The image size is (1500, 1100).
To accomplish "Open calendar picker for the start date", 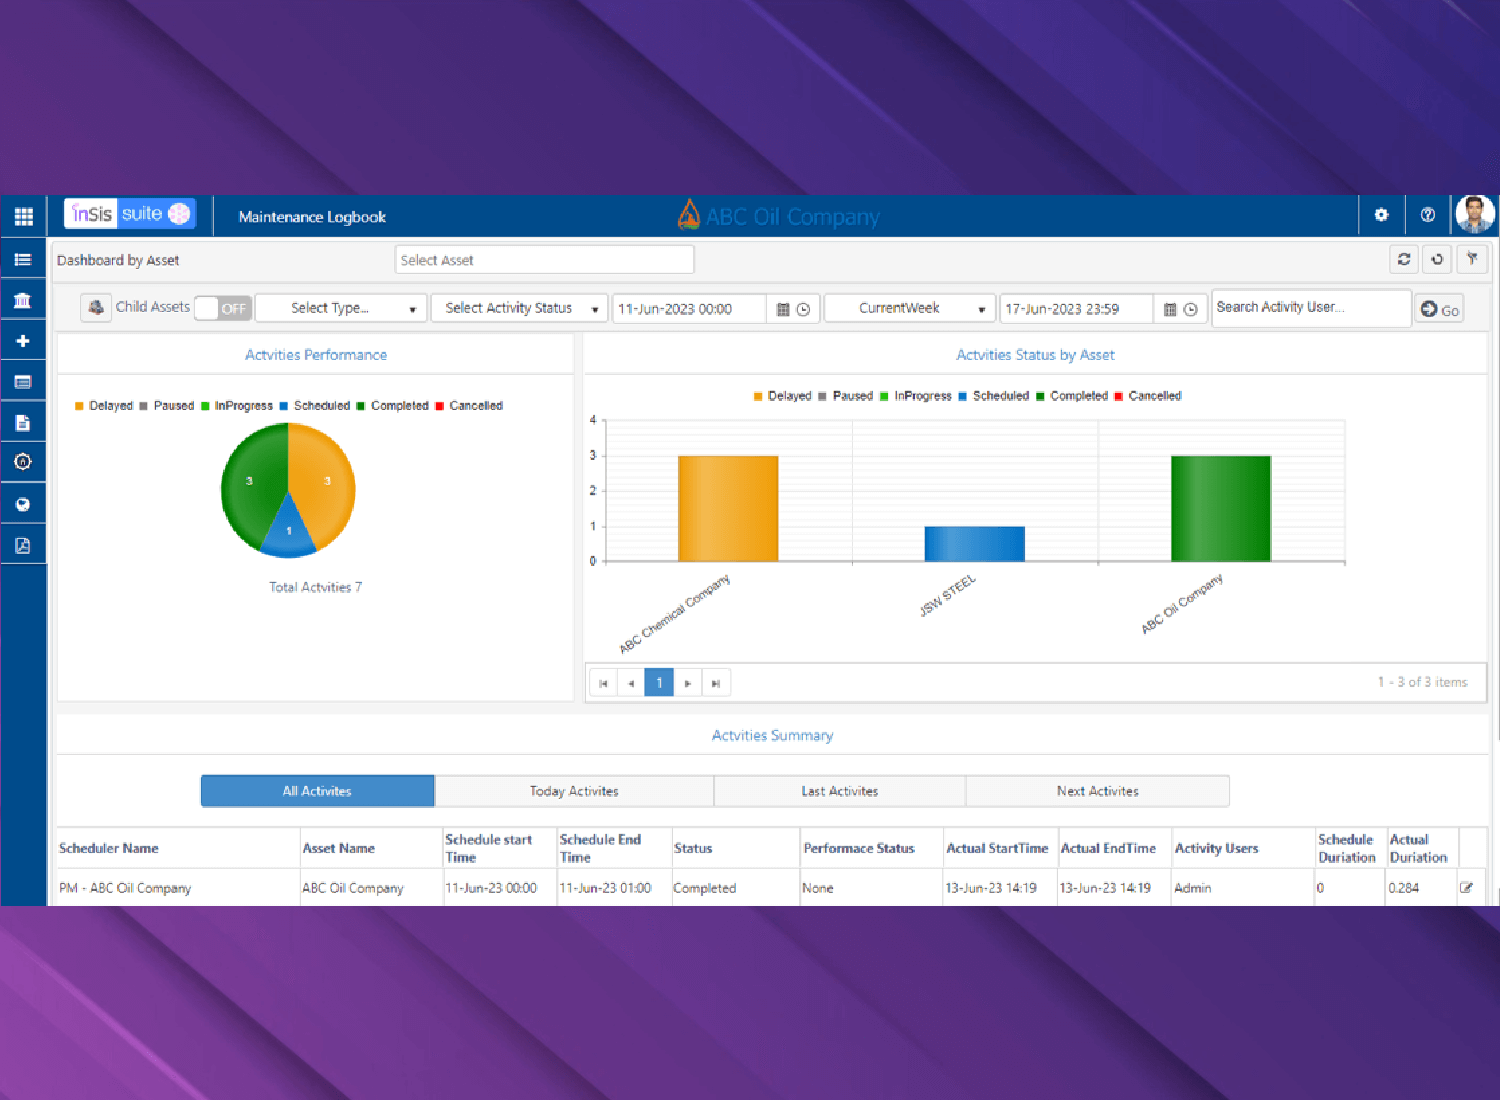I will [x=783, y=309].
